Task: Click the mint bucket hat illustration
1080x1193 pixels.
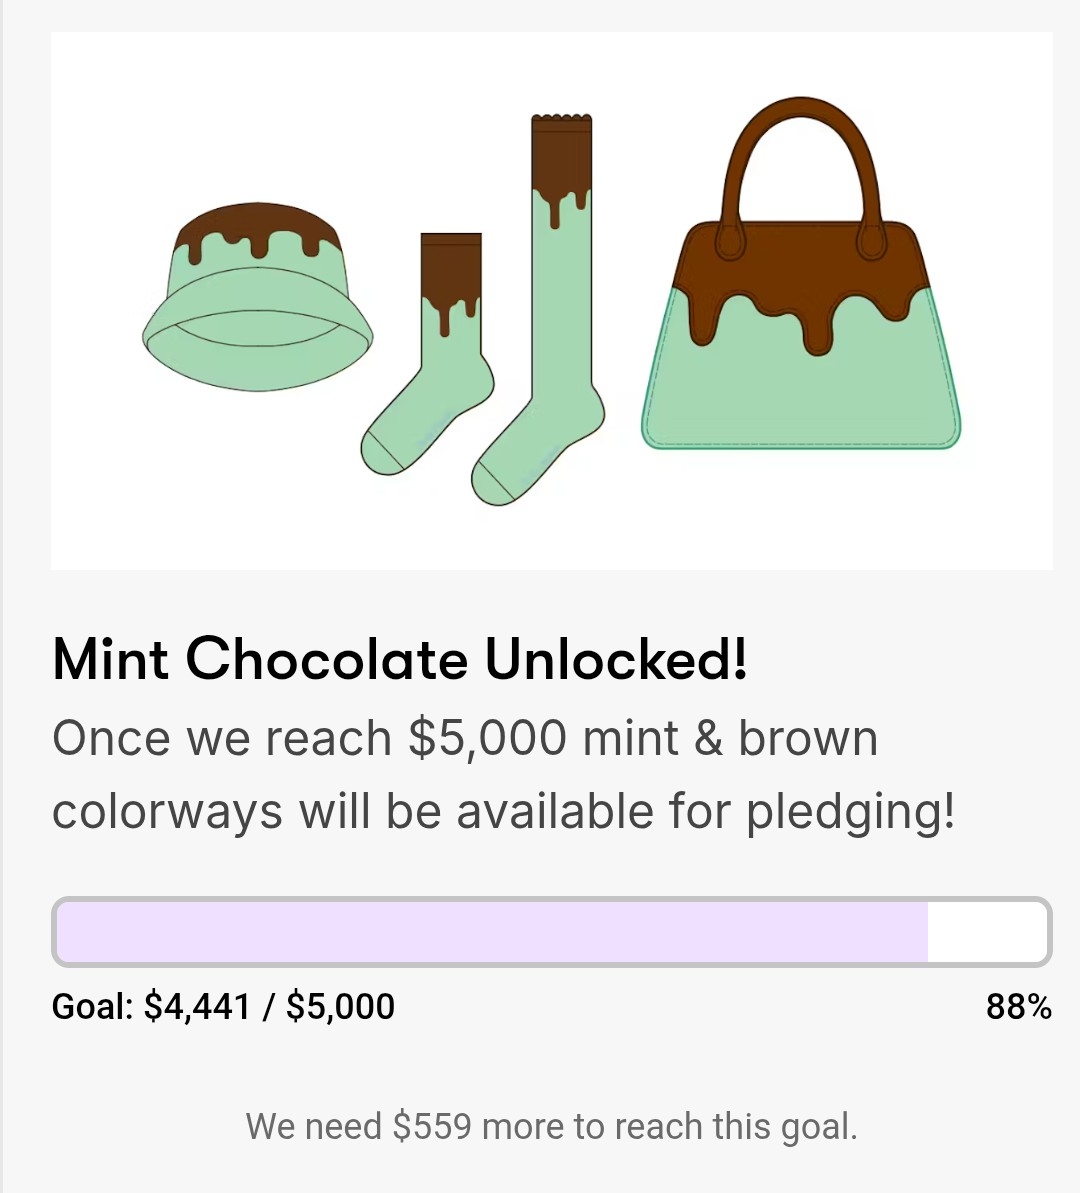Action: pyautogui.click(x=258, y=300)
